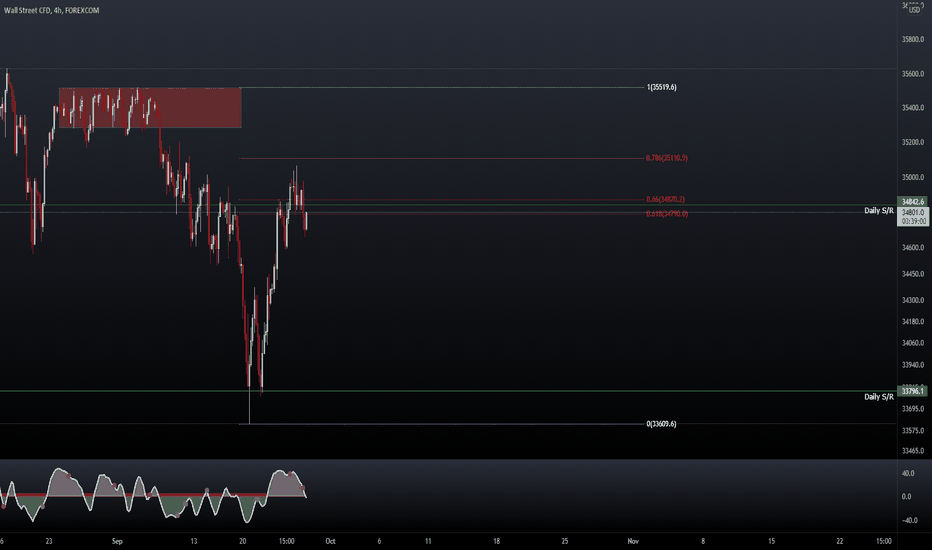The image size is (932, 550).
Task: Select the Daily S/R label near 34842.6
Action: point(879,210)
